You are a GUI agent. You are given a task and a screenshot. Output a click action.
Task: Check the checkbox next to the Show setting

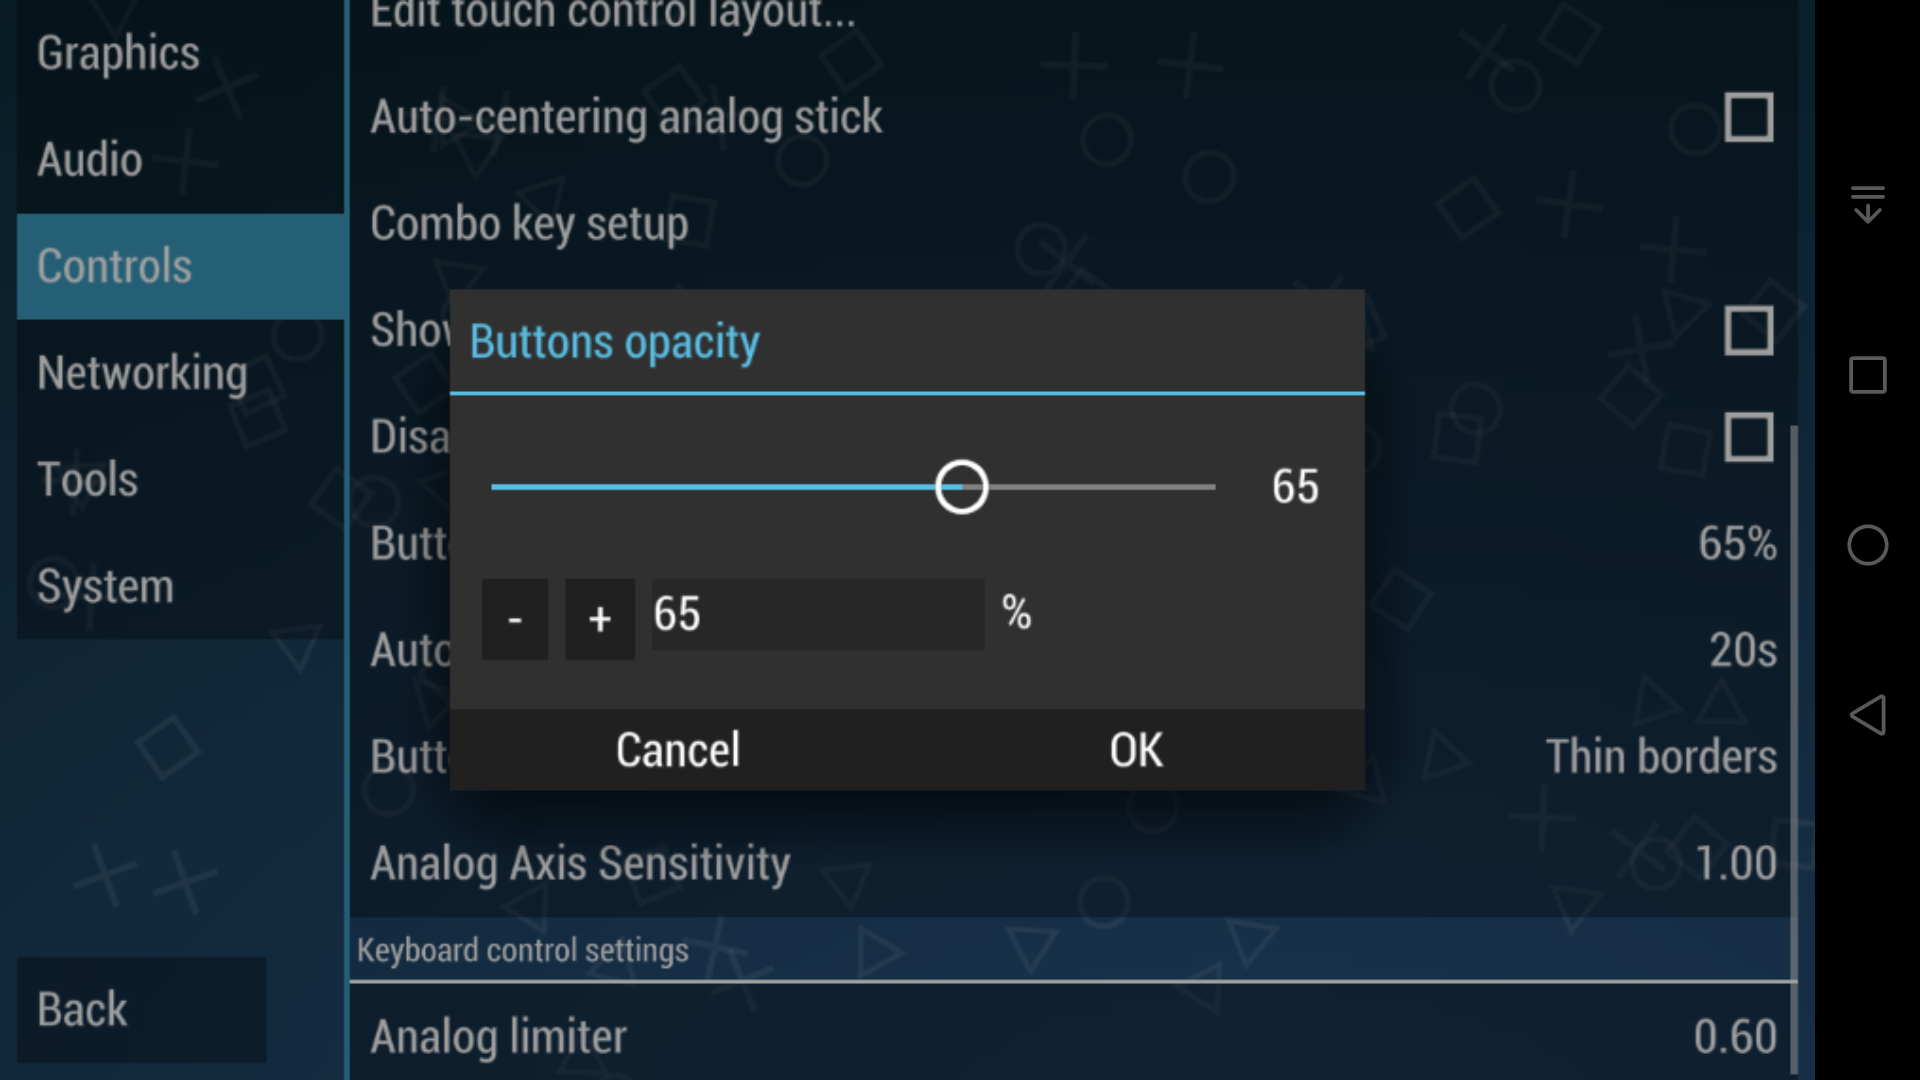pyautogui.click(x=1749, y=330)
